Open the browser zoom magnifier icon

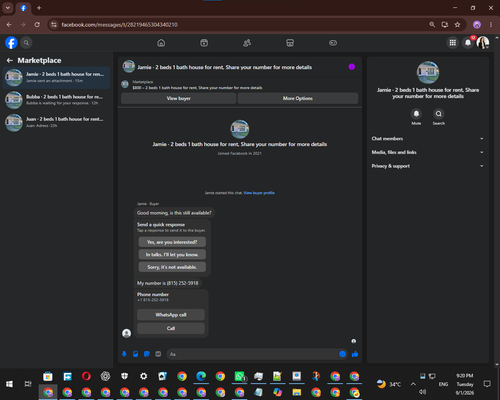point(432,25)
